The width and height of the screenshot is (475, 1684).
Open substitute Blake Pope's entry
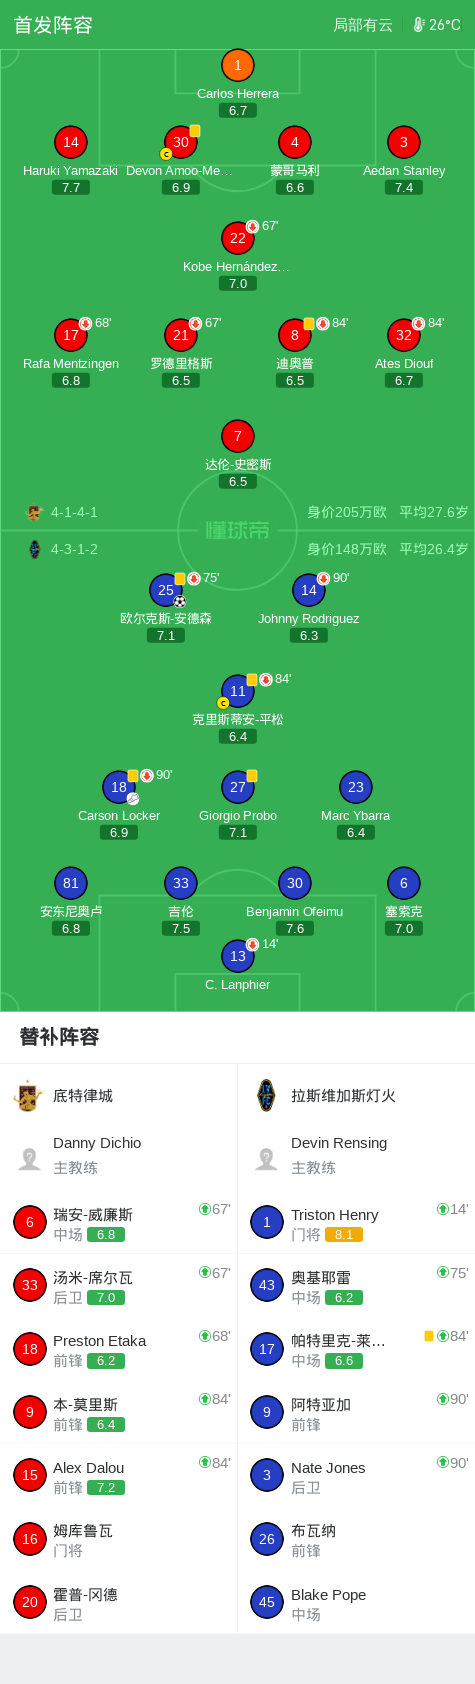pos(357,1602)
